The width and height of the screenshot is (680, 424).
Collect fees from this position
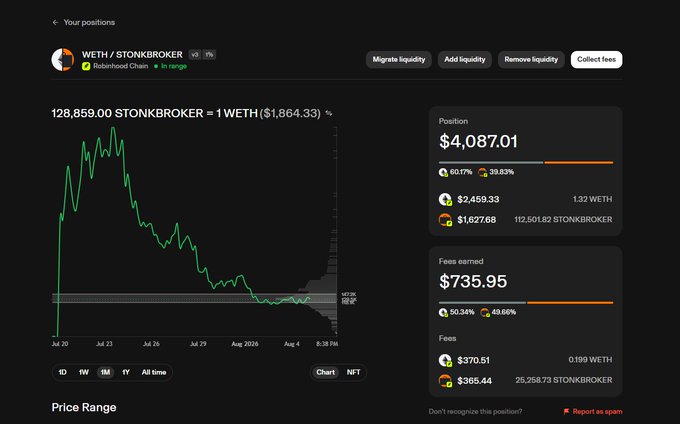pyautogui.click(x=596, y=59)
